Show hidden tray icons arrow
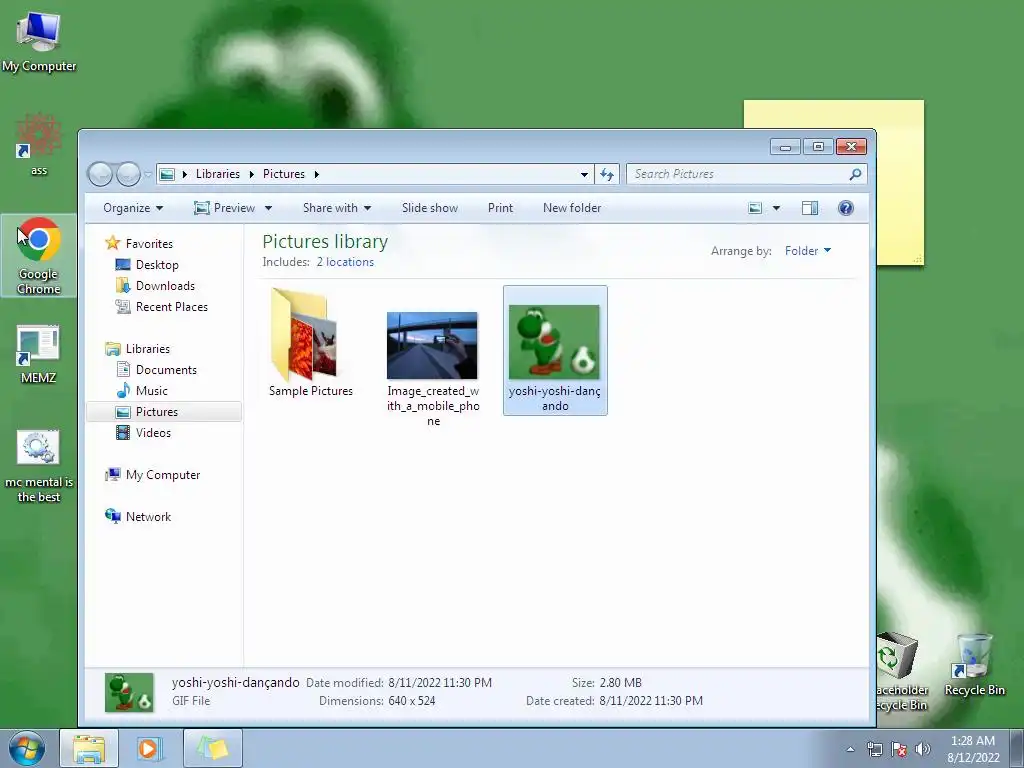 click(850, 749)
